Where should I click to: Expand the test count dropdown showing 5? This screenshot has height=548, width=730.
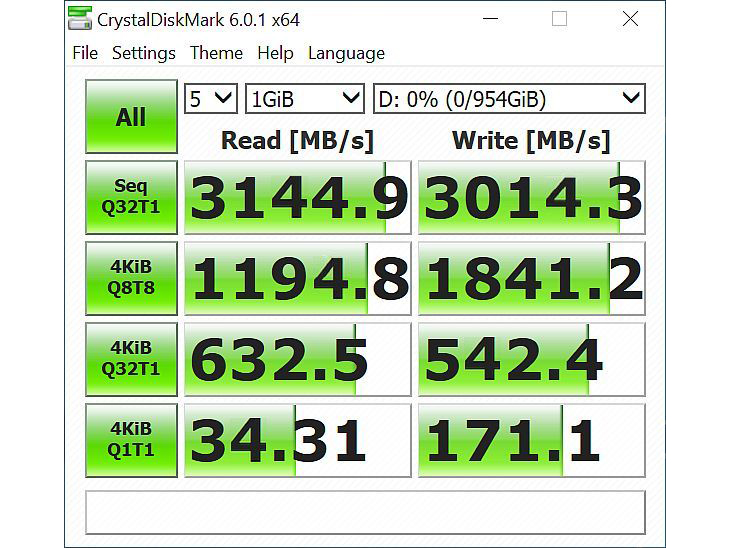(211, 98)
